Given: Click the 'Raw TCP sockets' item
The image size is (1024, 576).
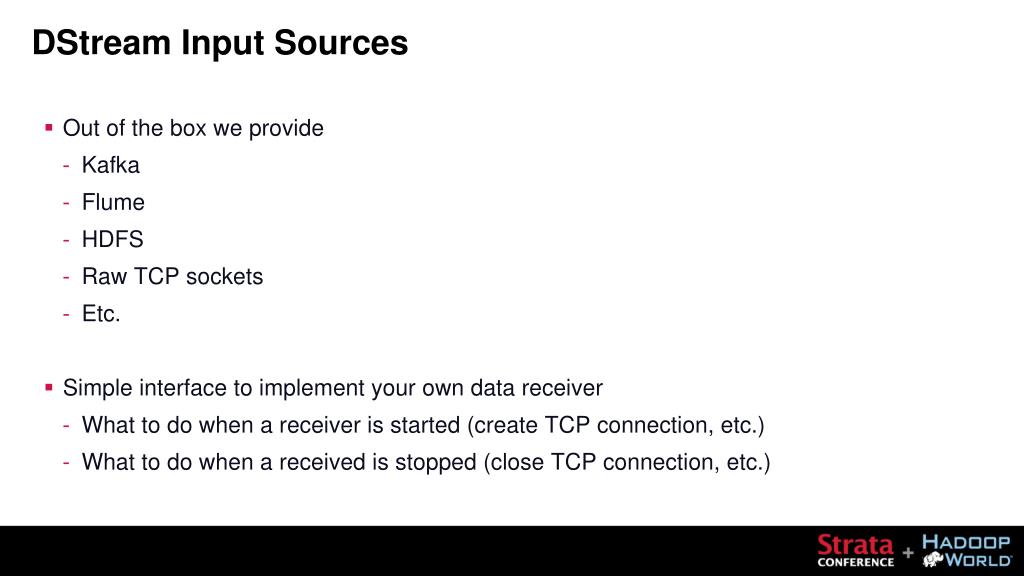Looking at the screenshot, I should (x=172, y=277).
